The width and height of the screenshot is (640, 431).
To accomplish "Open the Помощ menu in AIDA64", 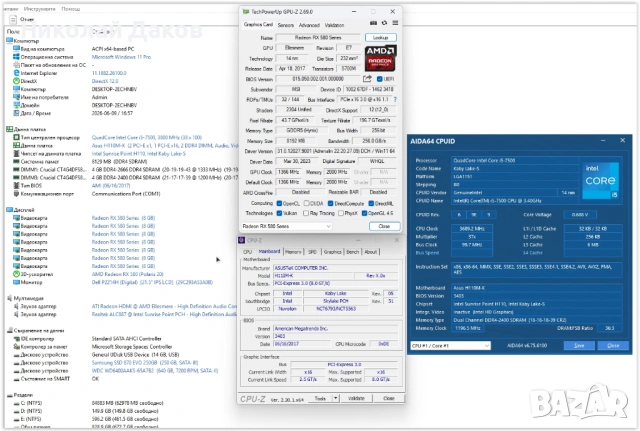I will 71,9.
